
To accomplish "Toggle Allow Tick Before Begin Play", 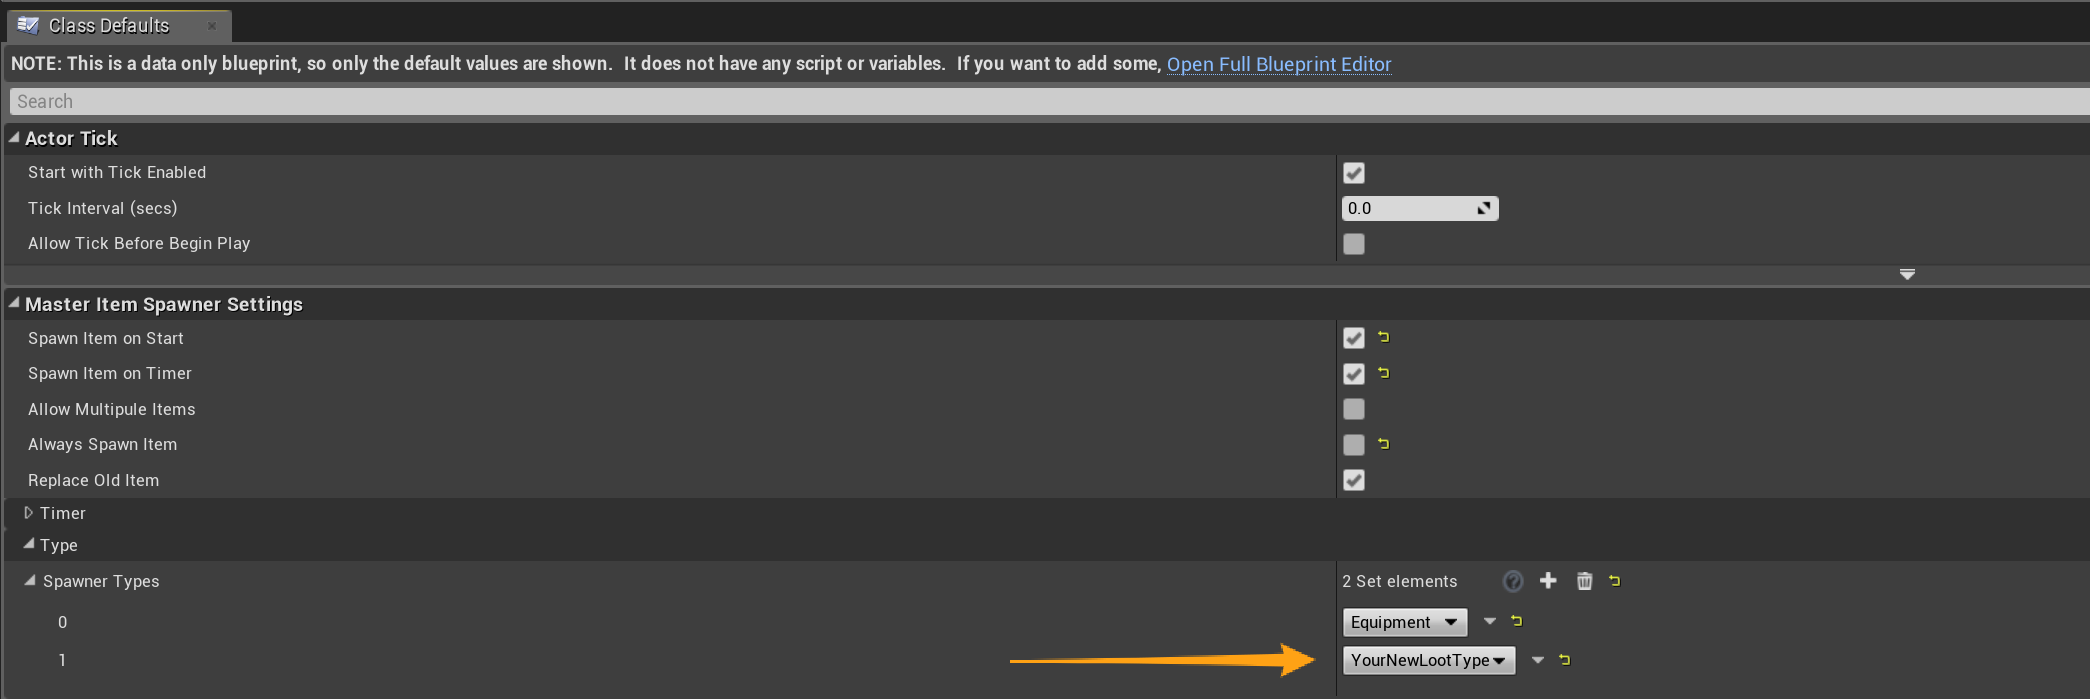I will click(x=1354, y=244).
